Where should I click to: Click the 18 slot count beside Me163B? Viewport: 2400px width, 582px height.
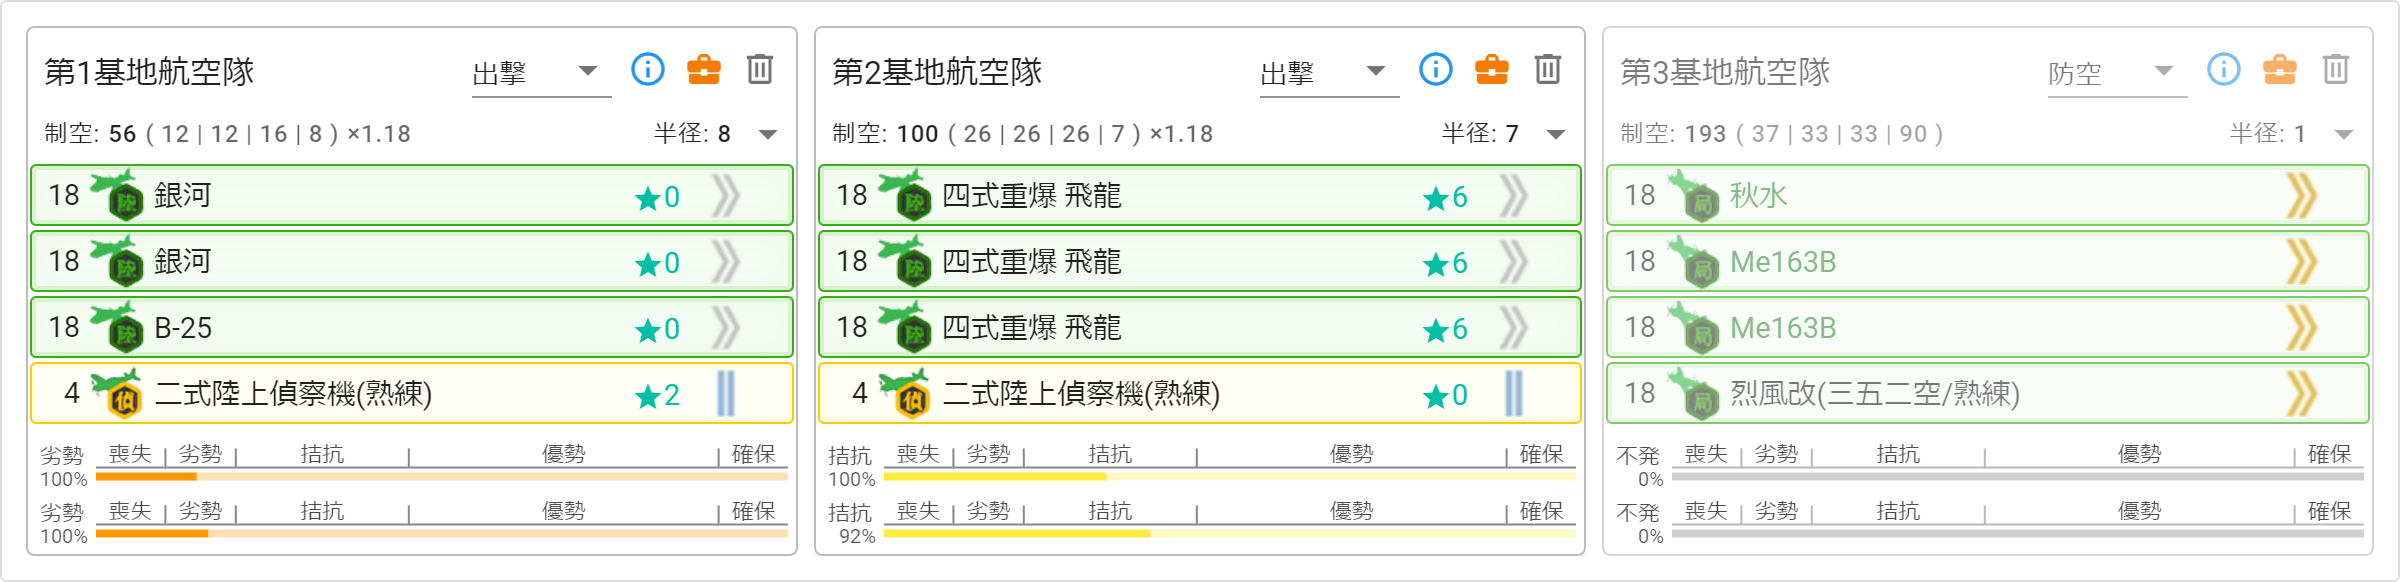[1640, 262]
